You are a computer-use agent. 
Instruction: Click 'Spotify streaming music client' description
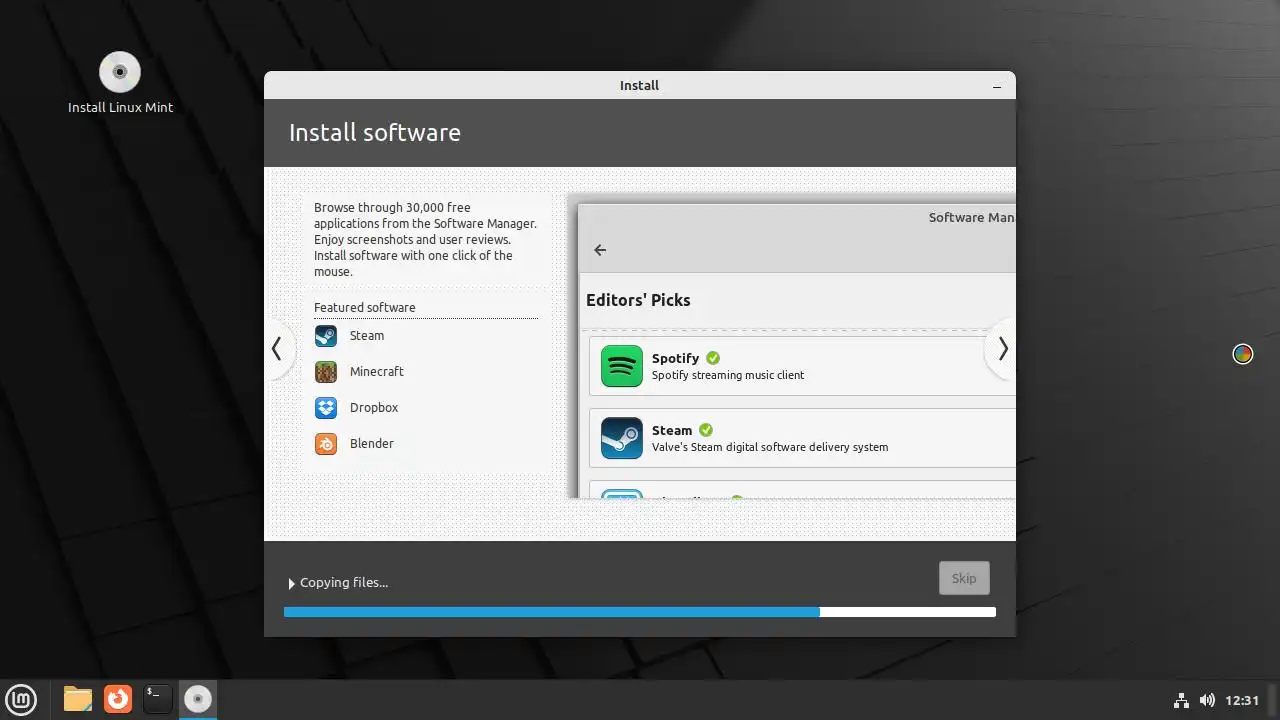[x=728, y=375]
